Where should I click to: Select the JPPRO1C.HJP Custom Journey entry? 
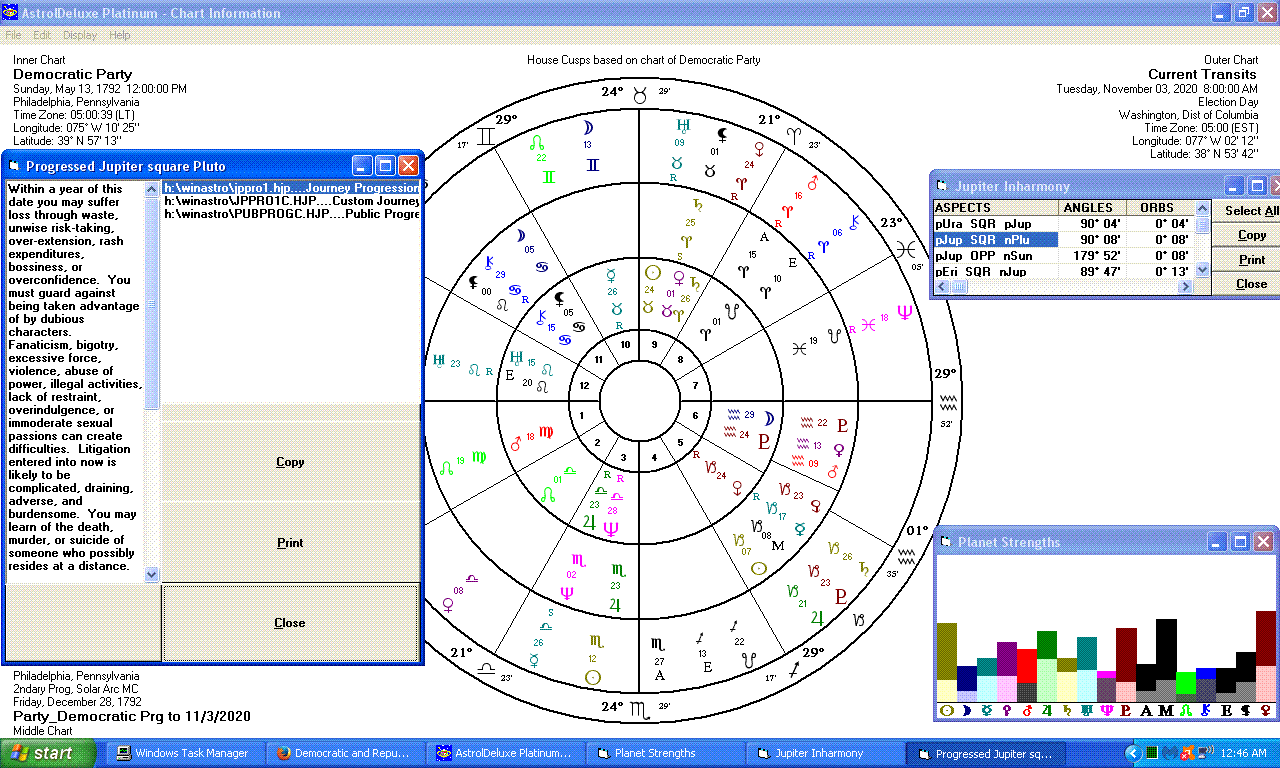click(291, 201)
